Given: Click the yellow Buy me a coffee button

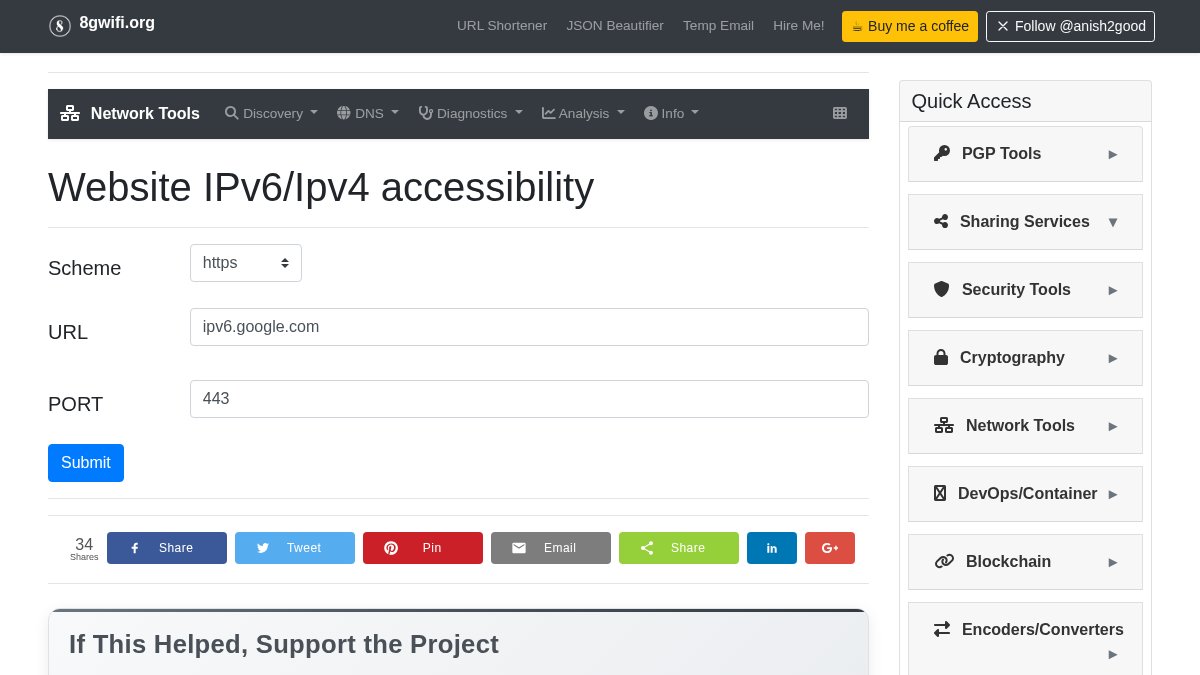Looking at the screenshot, I should (909, 26).
